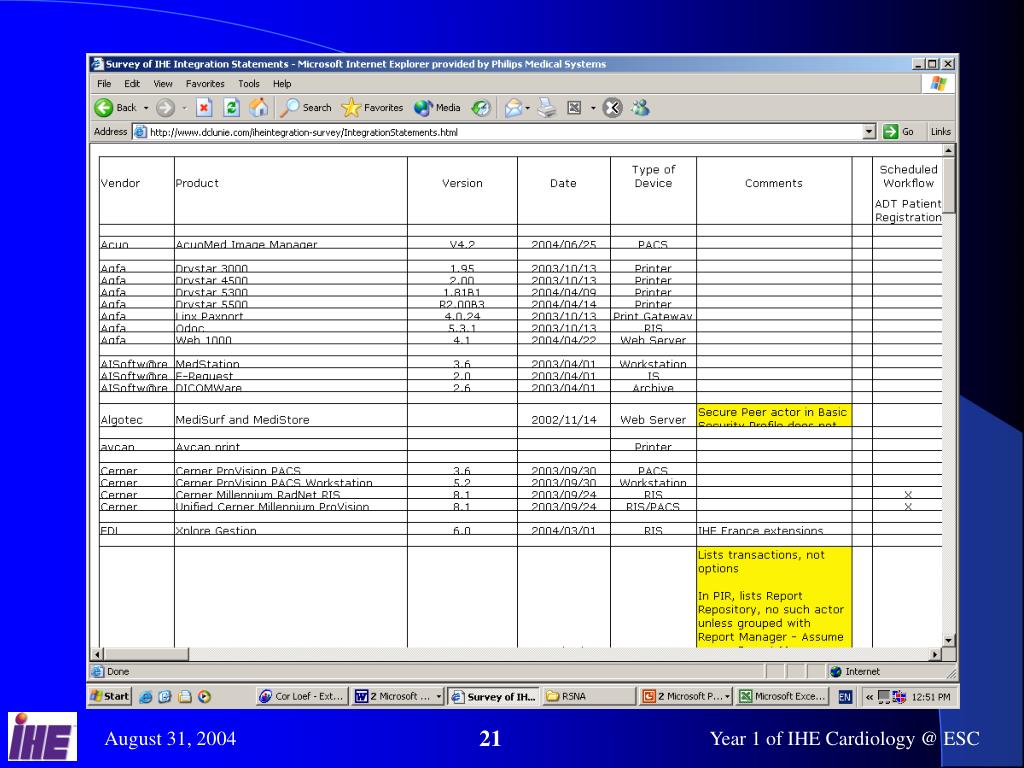
Task: Open the File menu
Action: tap(104, 84)
